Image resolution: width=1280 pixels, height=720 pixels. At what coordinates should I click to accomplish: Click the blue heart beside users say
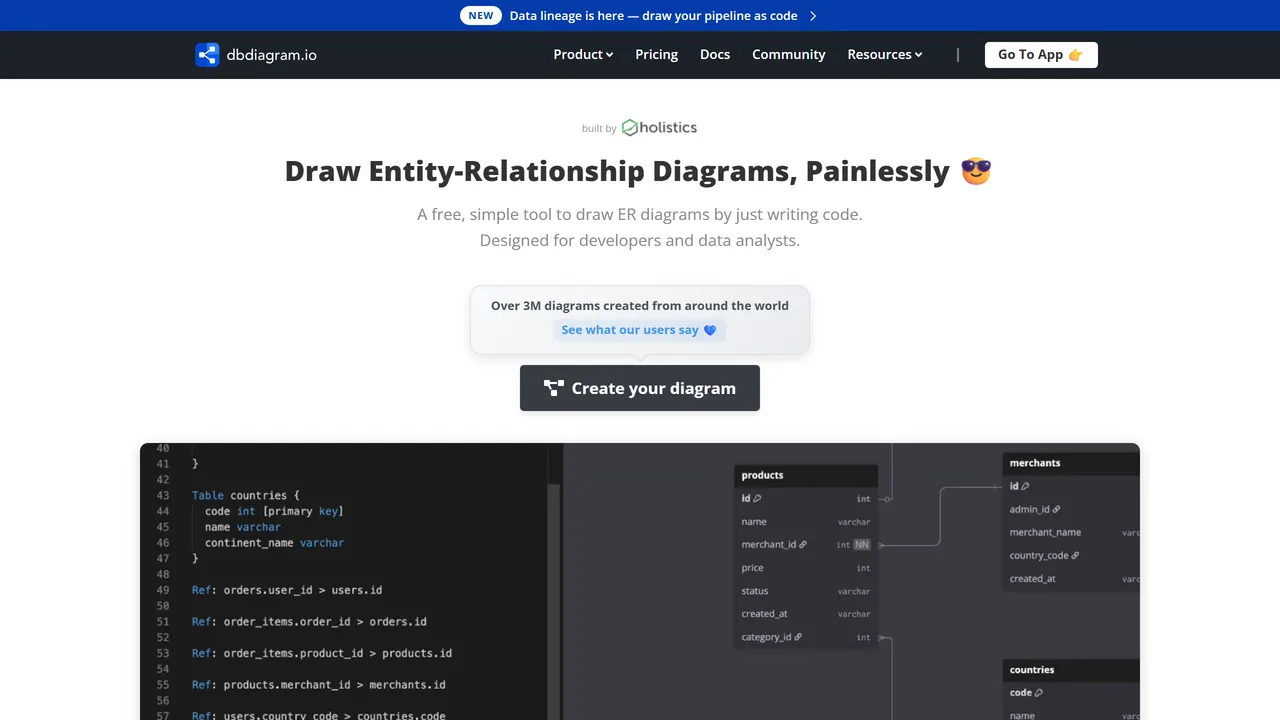(710, 330)
